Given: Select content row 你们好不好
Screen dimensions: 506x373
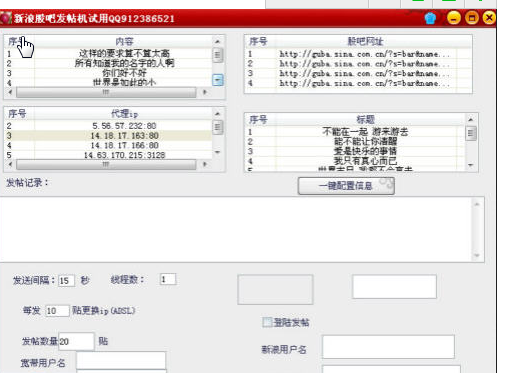Looking at the screenshot, I should tap(108, 73).
